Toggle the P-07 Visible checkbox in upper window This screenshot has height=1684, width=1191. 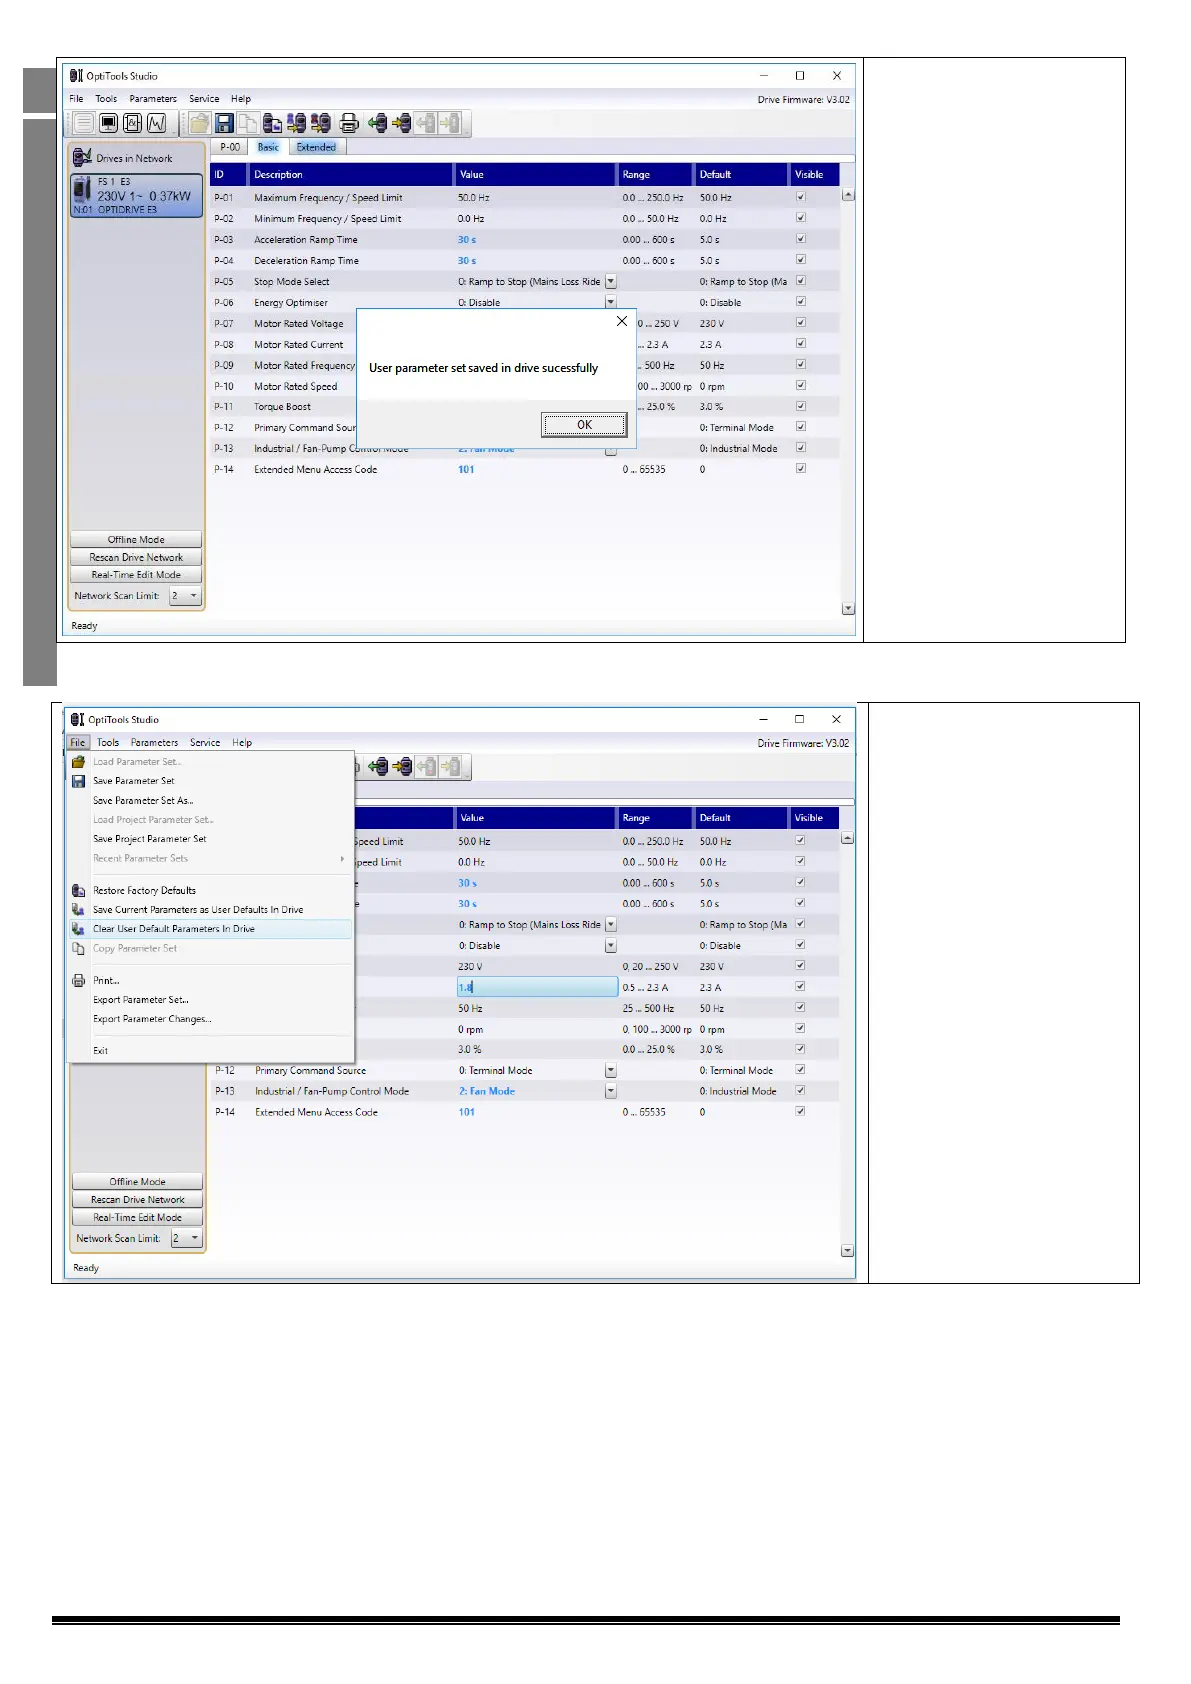coord(800,323)
